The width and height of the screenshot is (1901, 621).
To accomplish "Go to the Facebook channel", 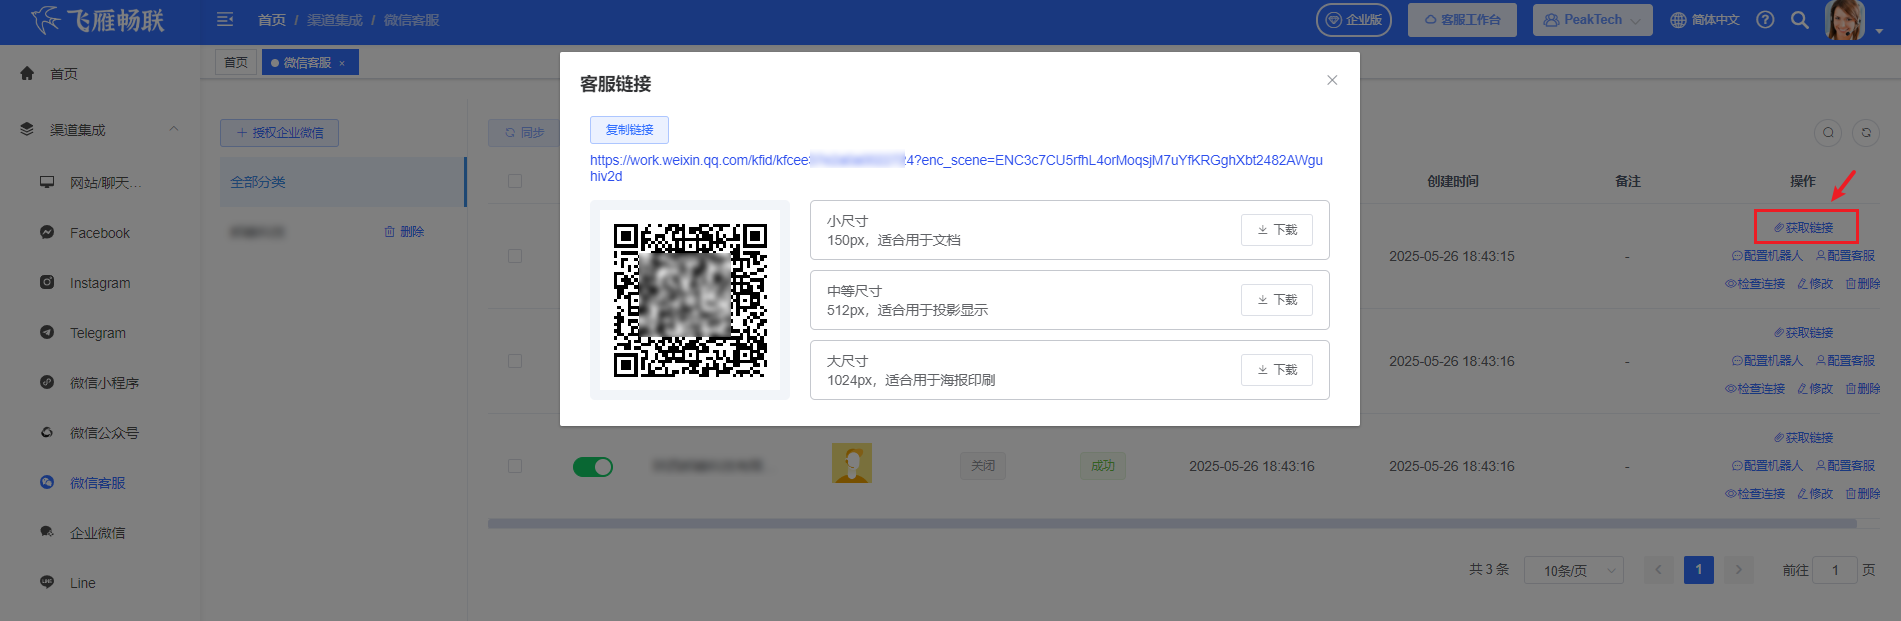I will click(x=99, y=233).
